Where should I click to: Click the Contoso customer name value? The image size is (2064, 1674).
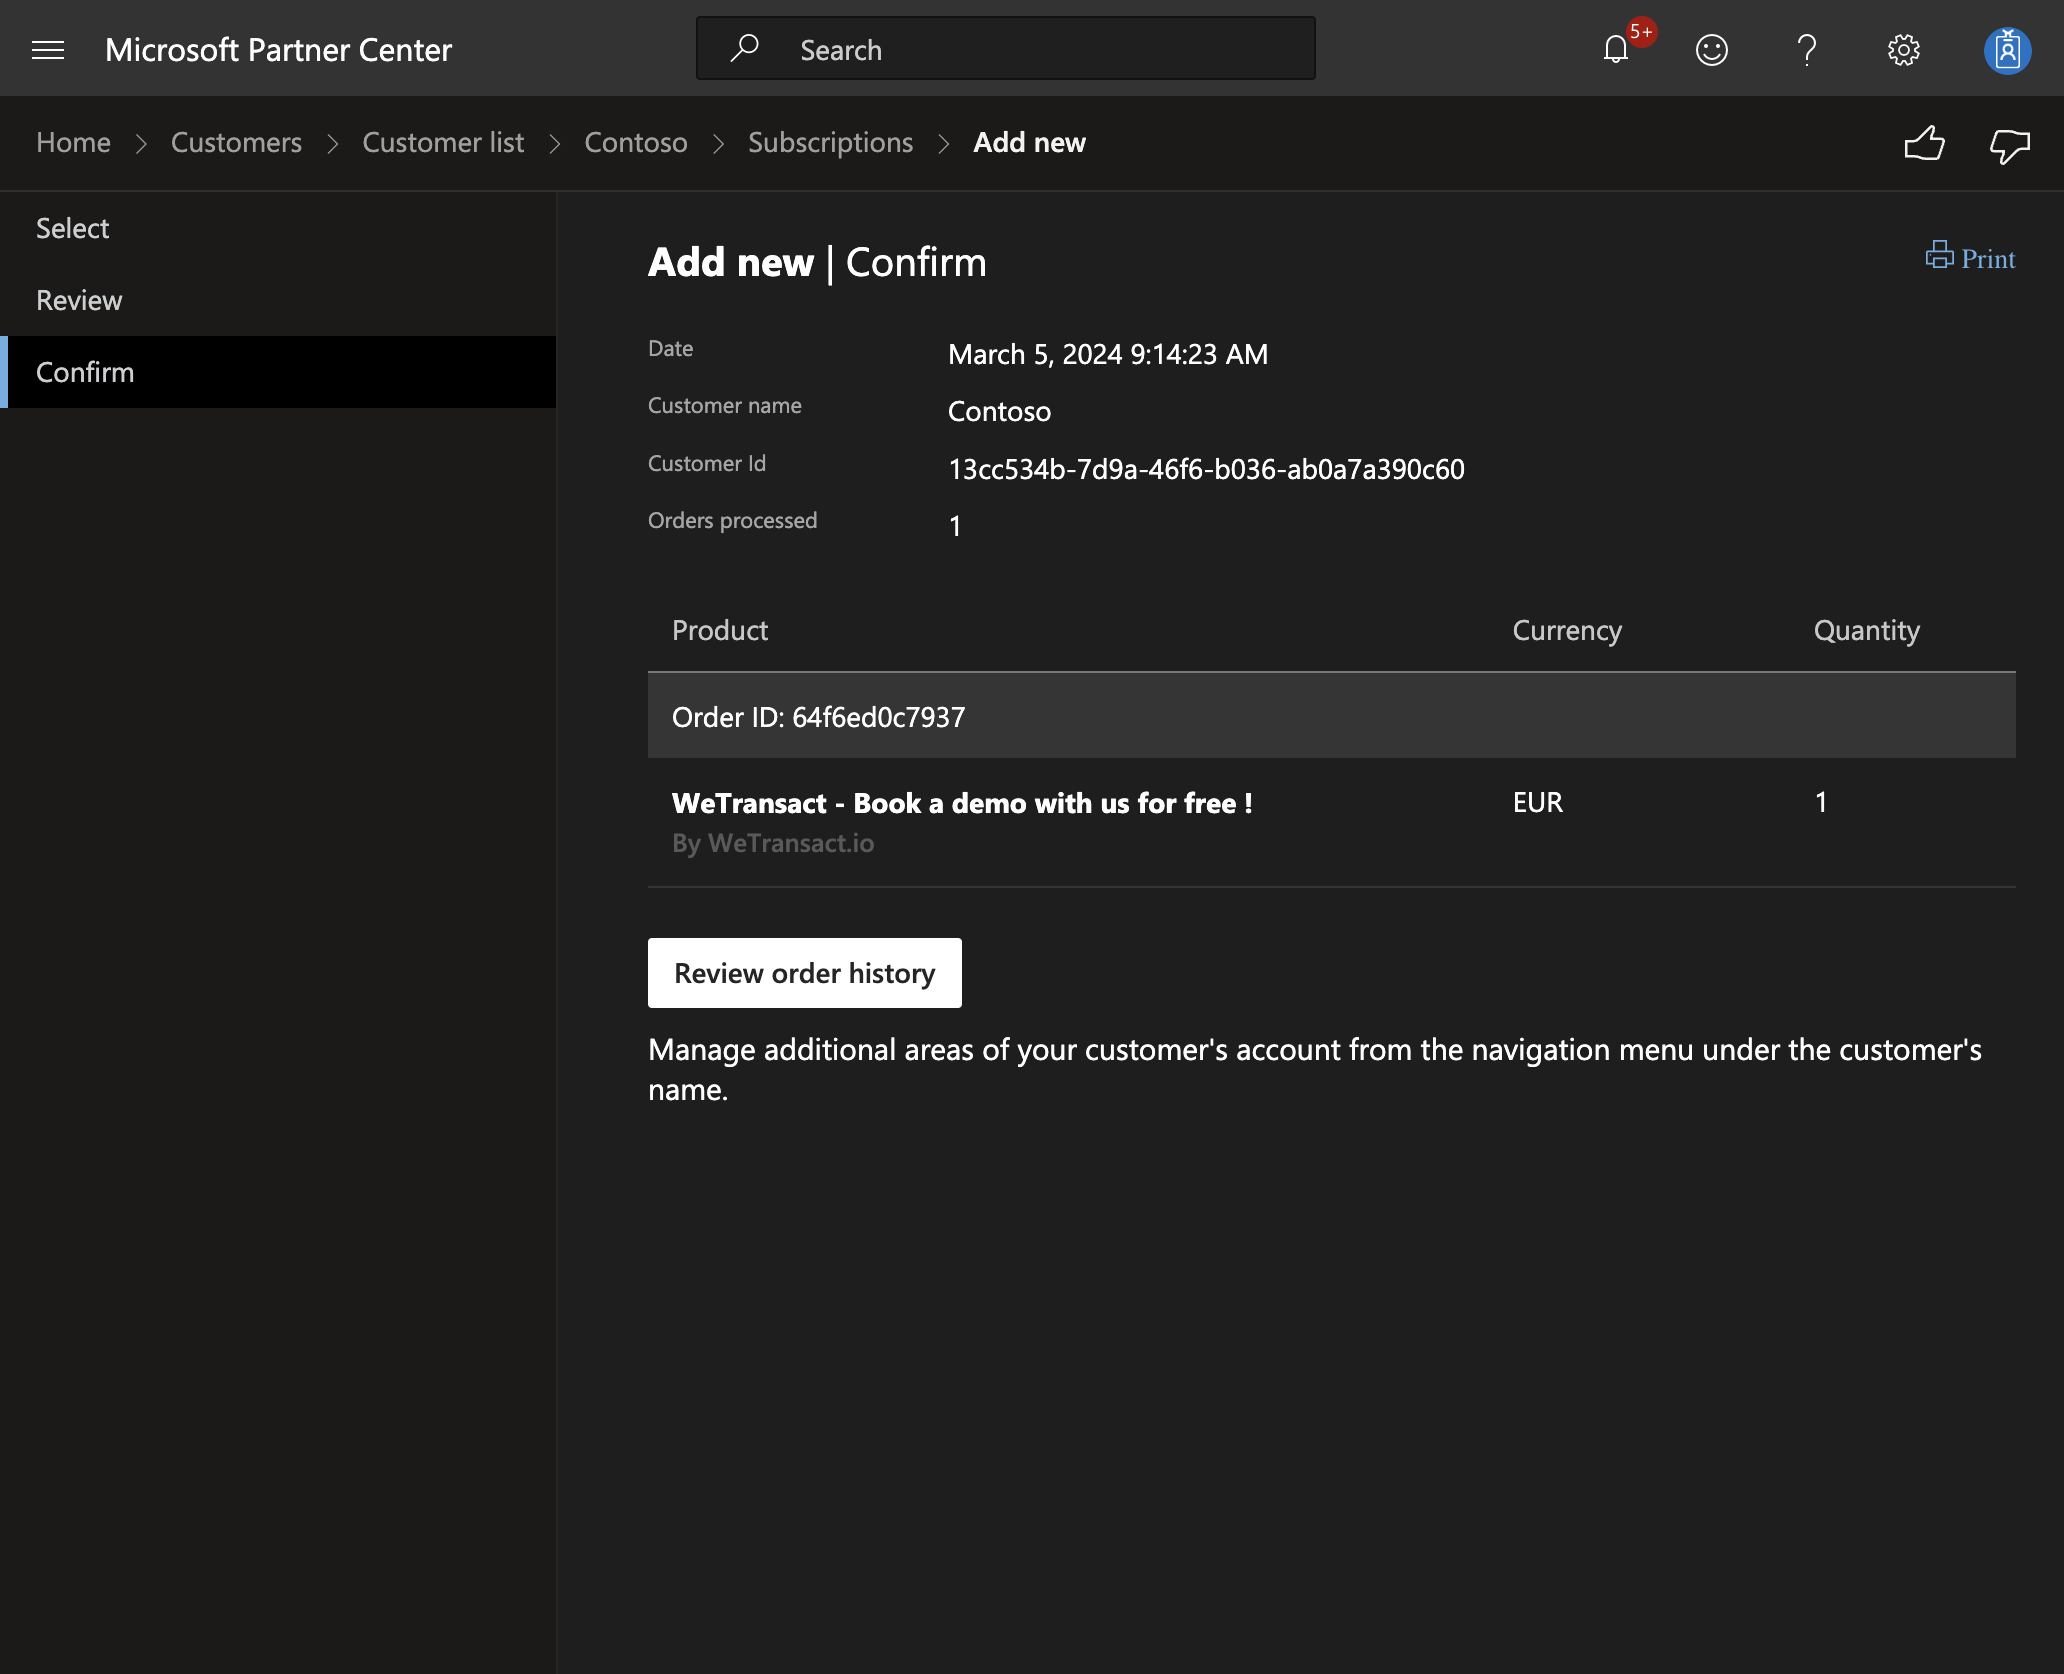point(999,411)
